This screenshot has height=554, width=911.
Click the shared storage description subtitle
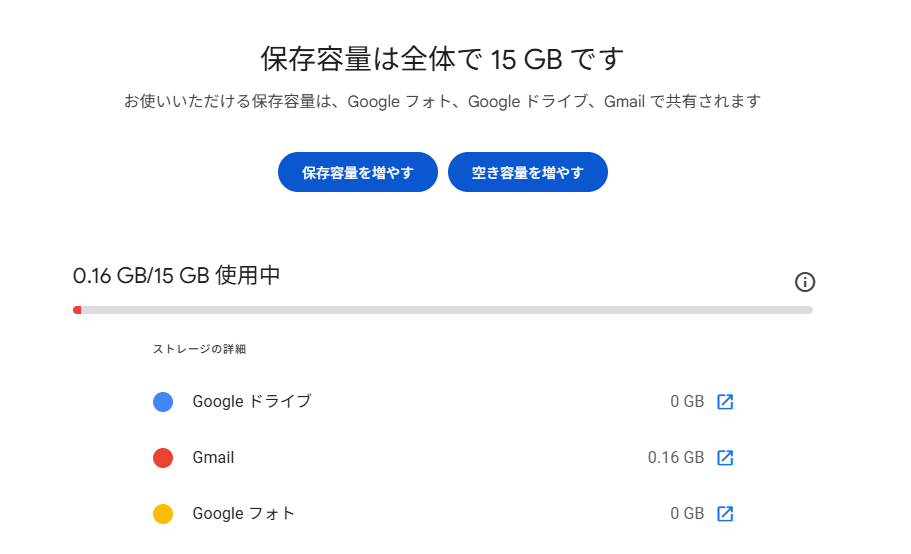pos(442,102)
